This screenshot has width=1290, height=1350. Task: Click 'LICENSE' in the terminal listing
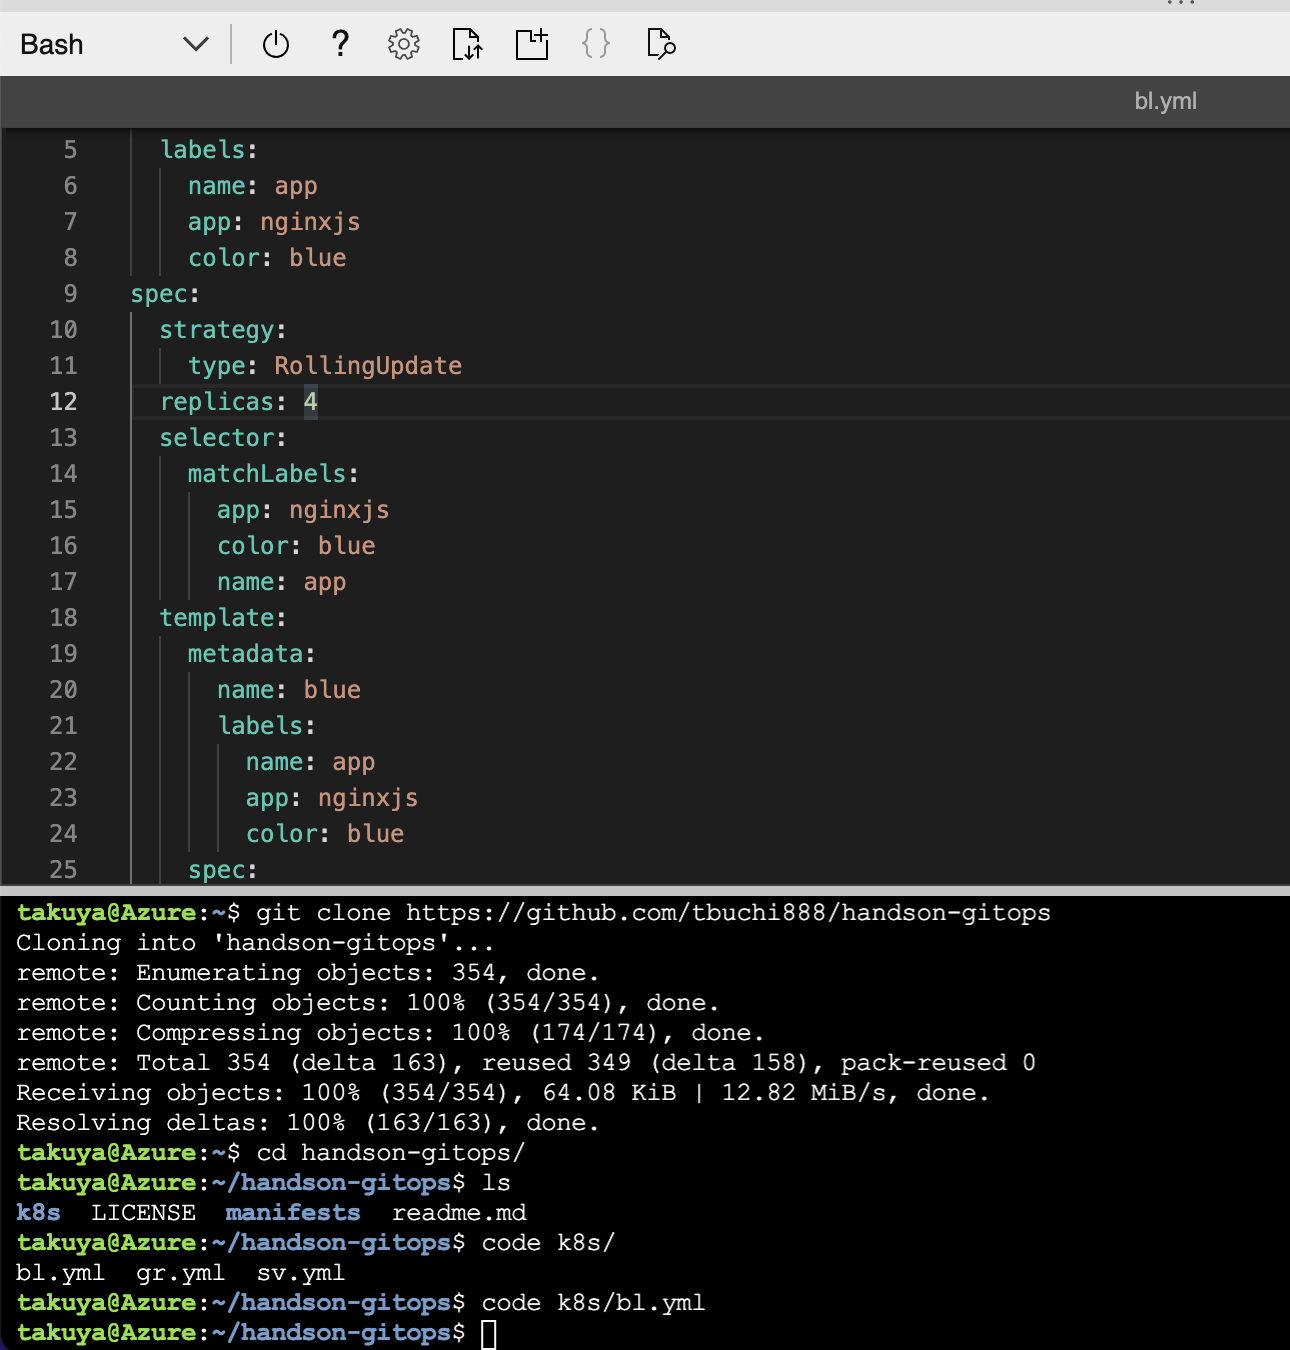144,1213
